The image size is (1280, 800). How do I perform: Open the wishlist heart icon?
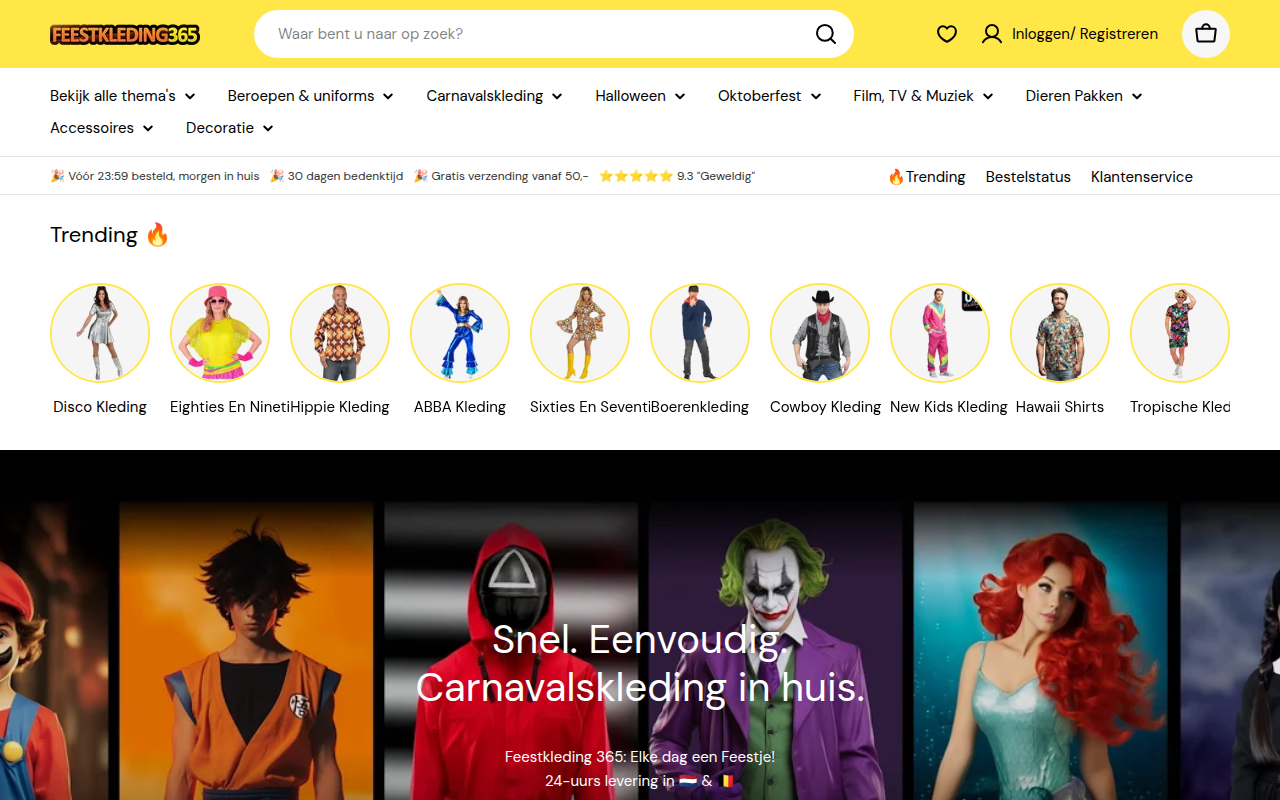click(947, 34)
